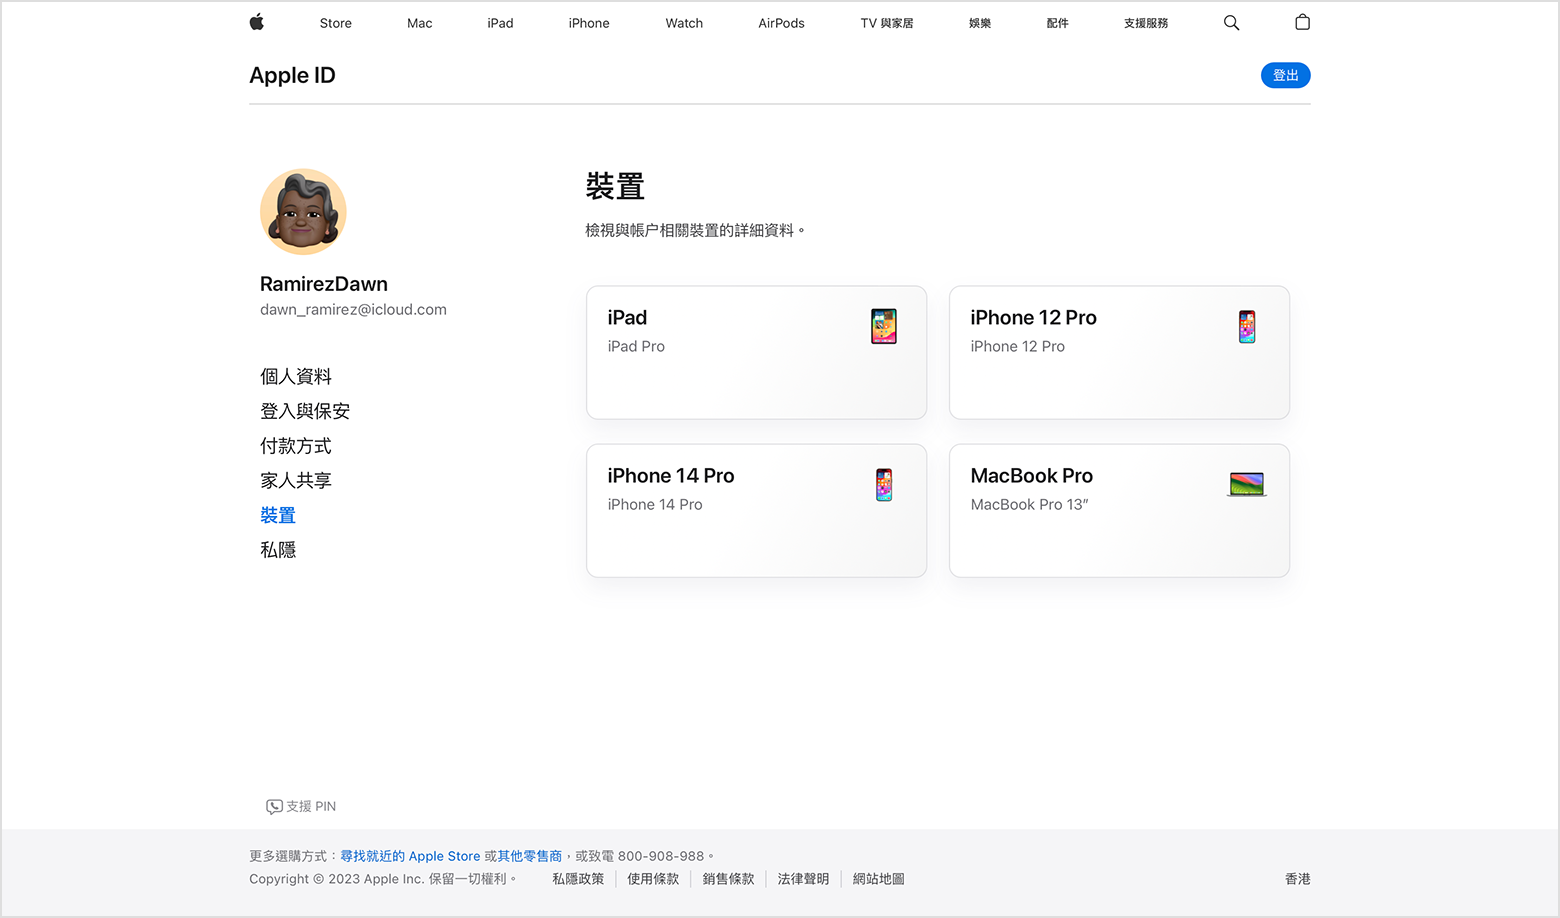Screen dimensions: 1560x918
Task: Select 個人資料 in the sidebar
Action: pyautogui.click(x=296, y=377)
